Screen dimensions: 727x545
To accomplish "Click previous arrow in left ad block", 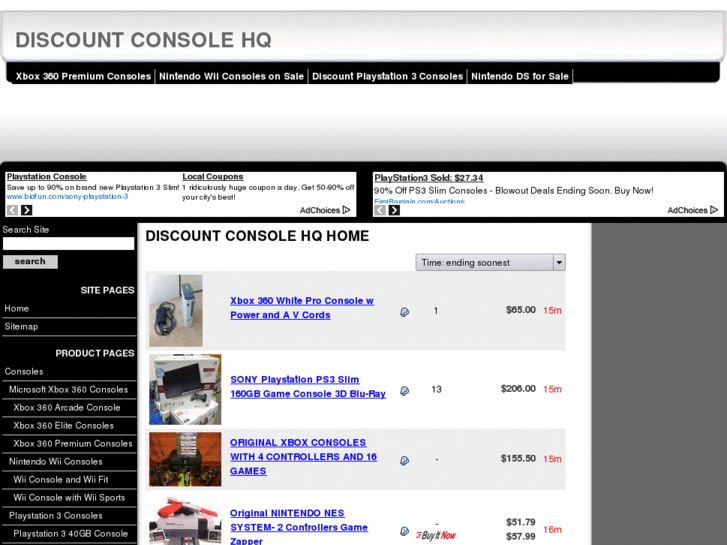I will [x=13, y=210].
